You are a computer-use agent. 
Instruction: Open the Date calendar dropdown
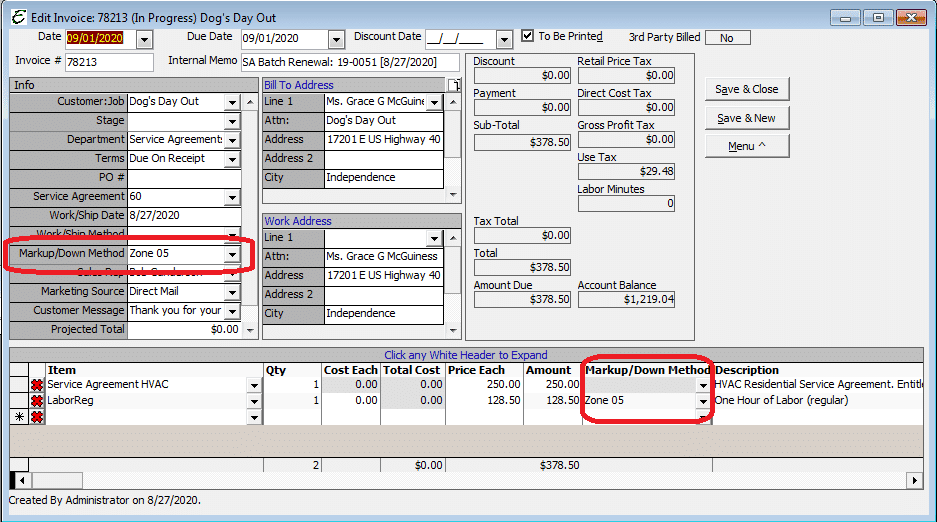(x=144, y=40)
